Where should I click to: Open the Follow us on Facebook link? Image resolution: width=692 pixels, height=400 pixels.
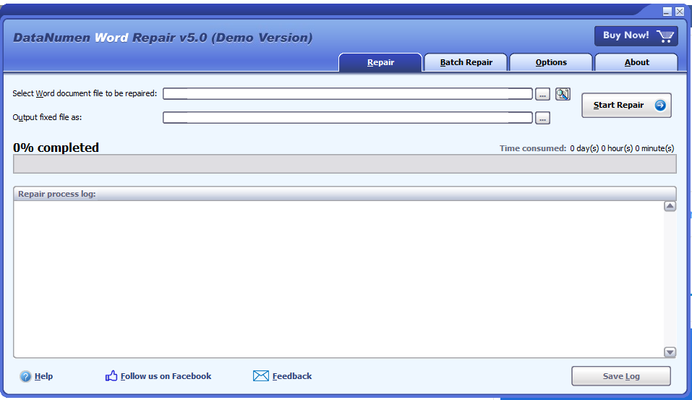point(166,376)
